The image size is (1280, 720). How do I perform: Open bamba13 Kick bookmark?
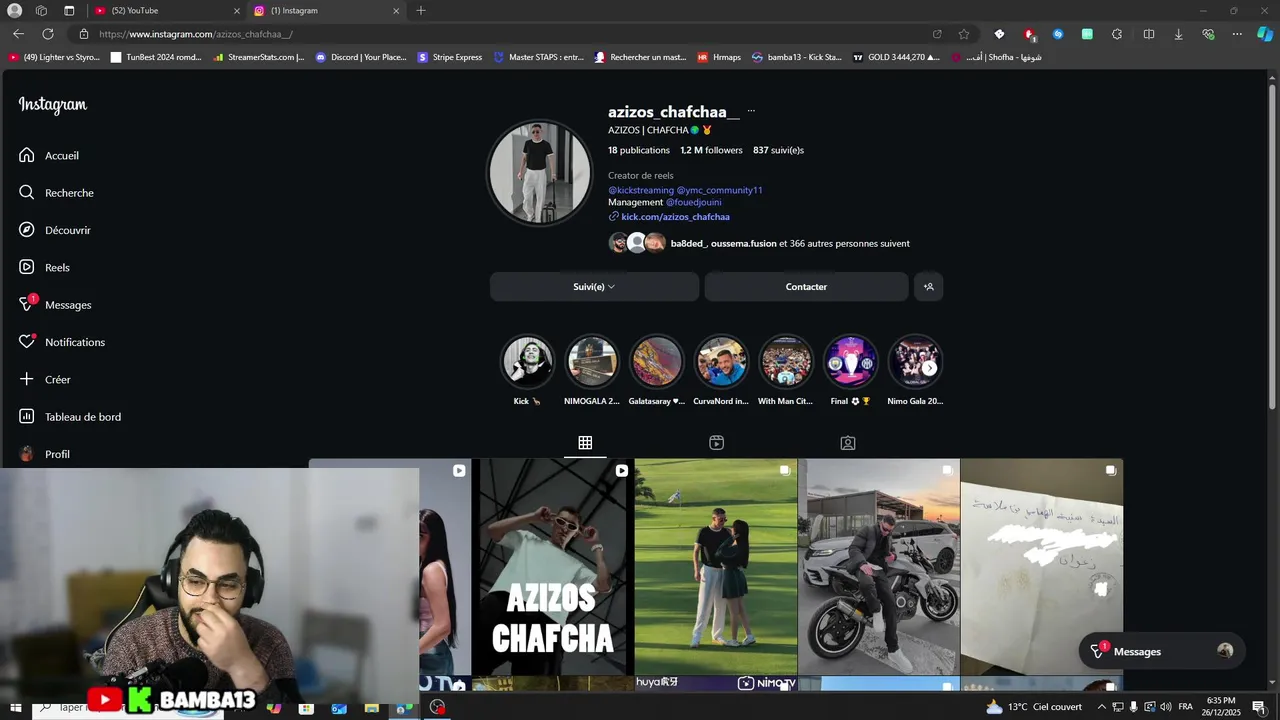(797, 57)
